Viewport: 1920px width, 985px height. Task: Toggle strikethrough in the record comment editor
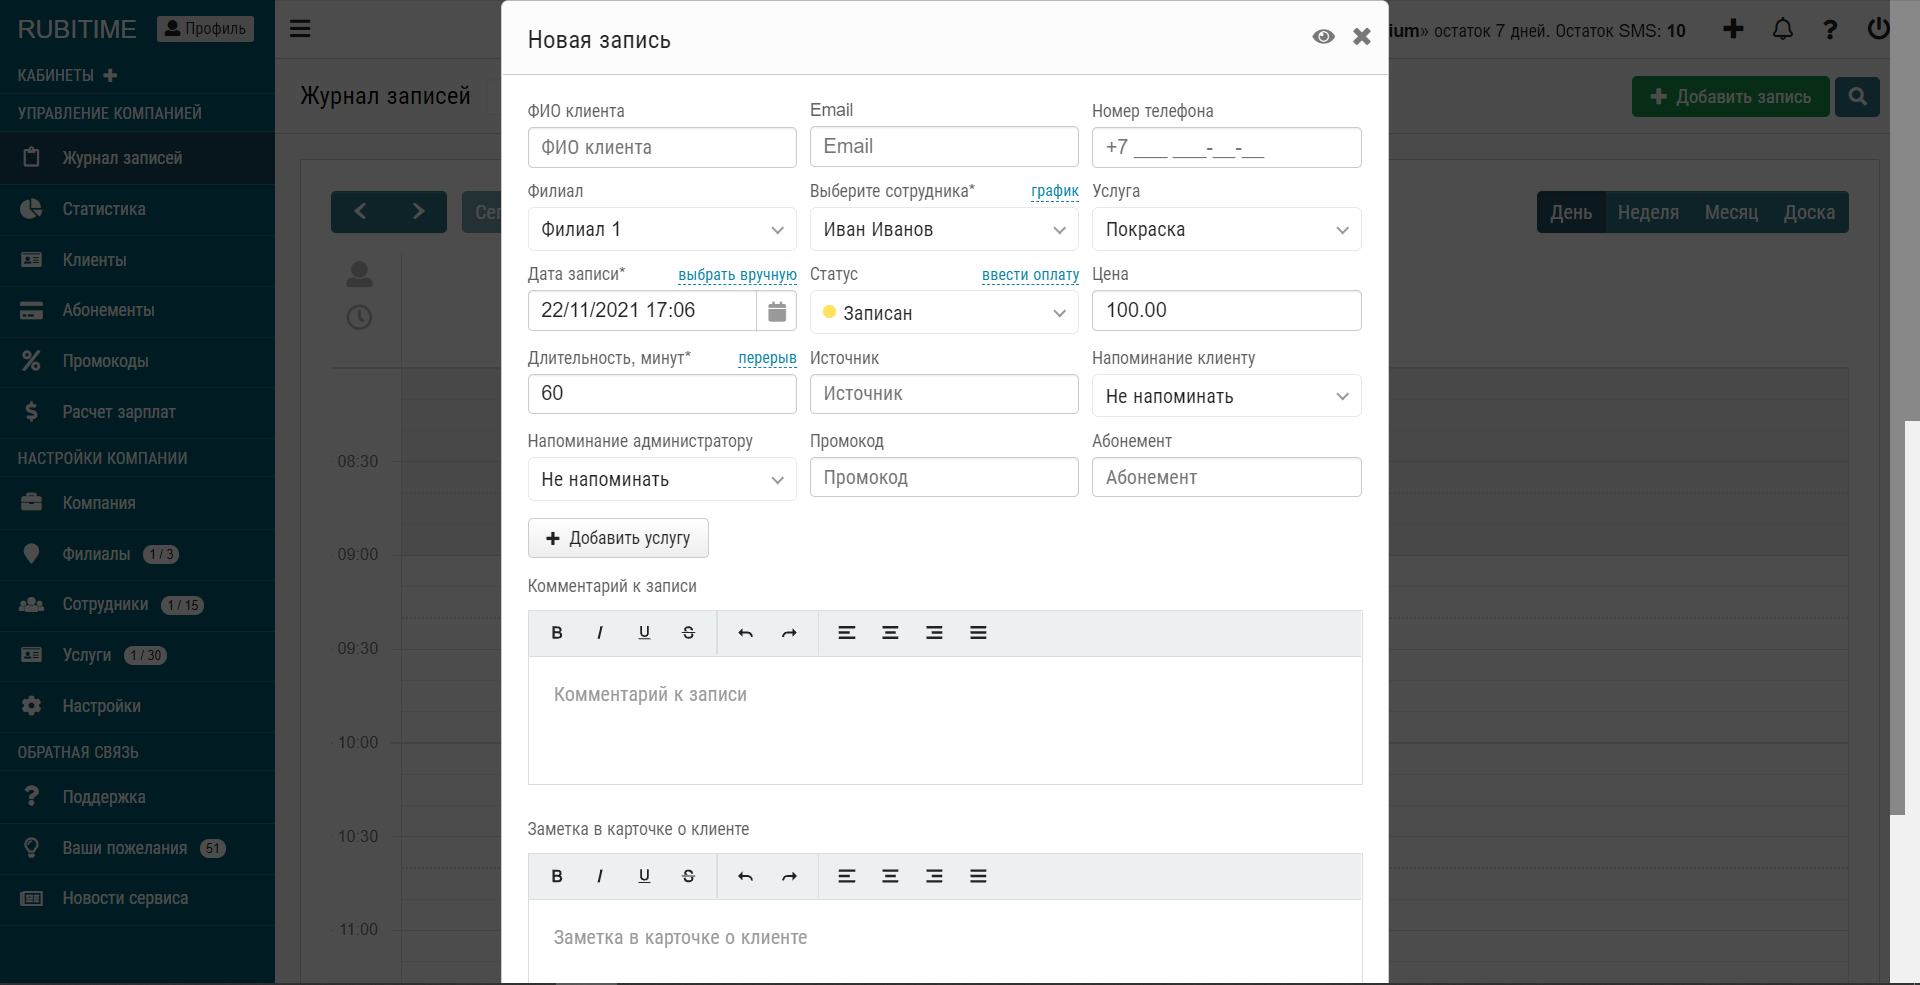pos(688,633)
